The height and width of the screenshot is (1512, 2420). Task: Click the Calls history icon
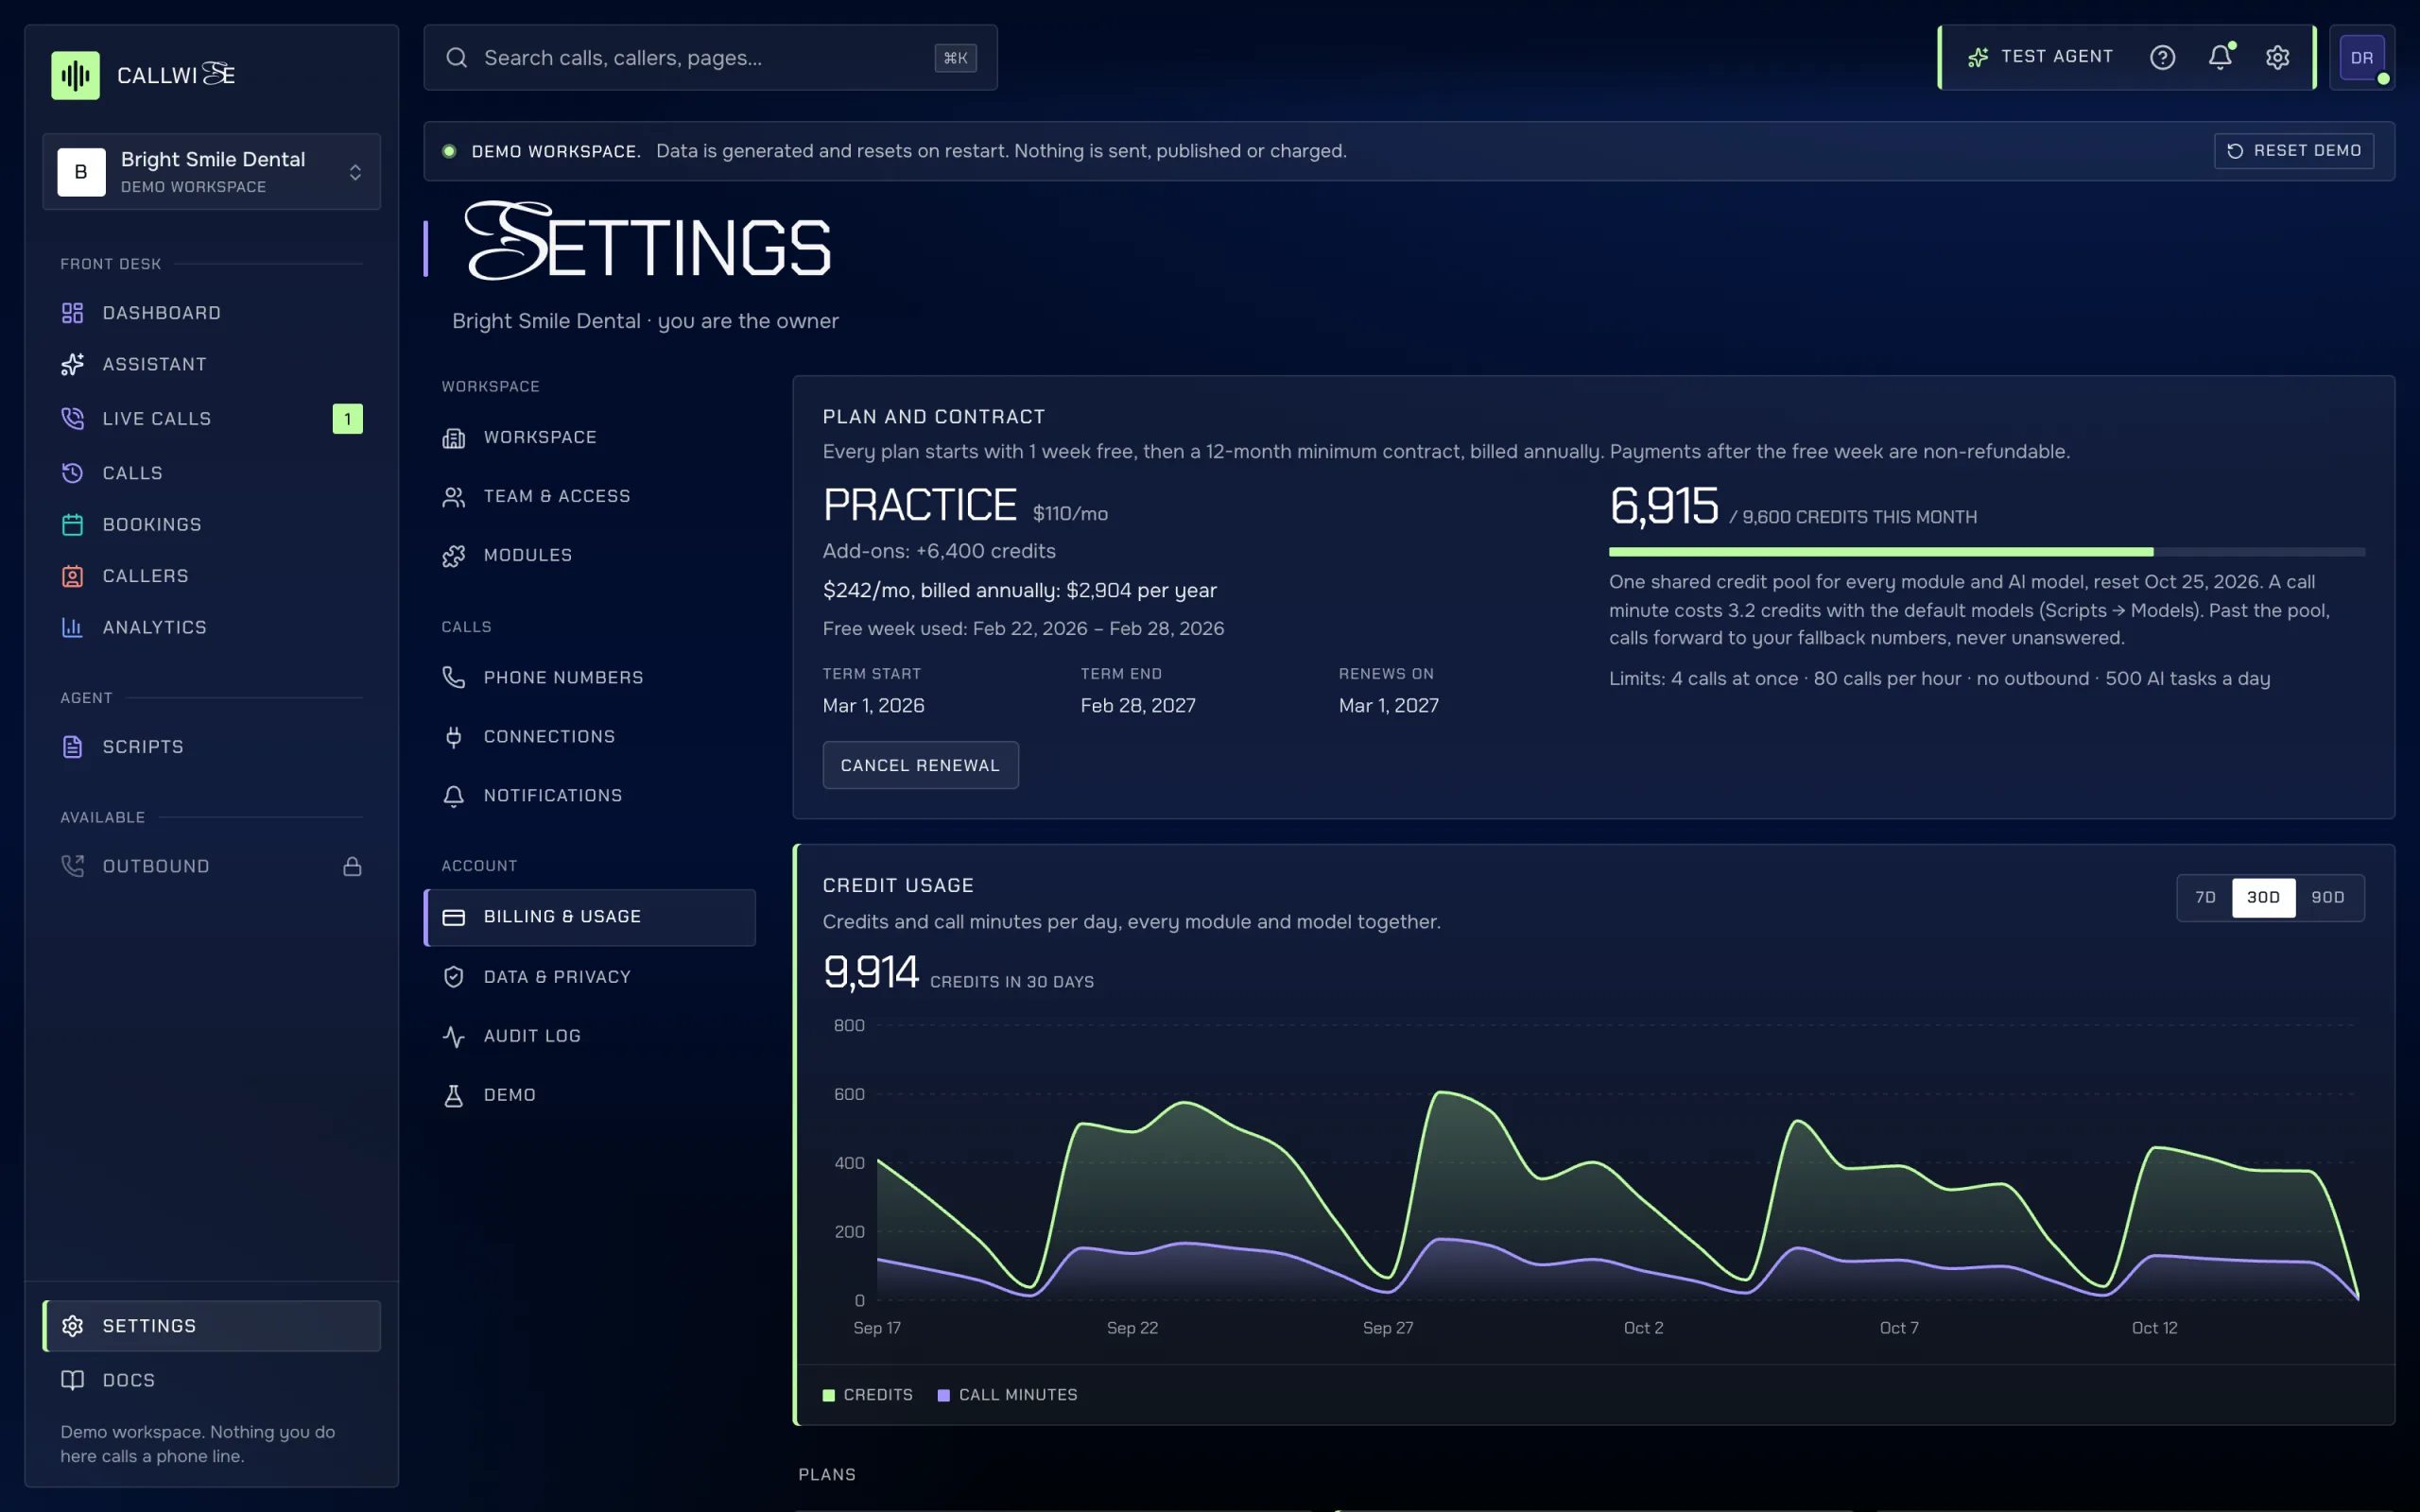72,473
